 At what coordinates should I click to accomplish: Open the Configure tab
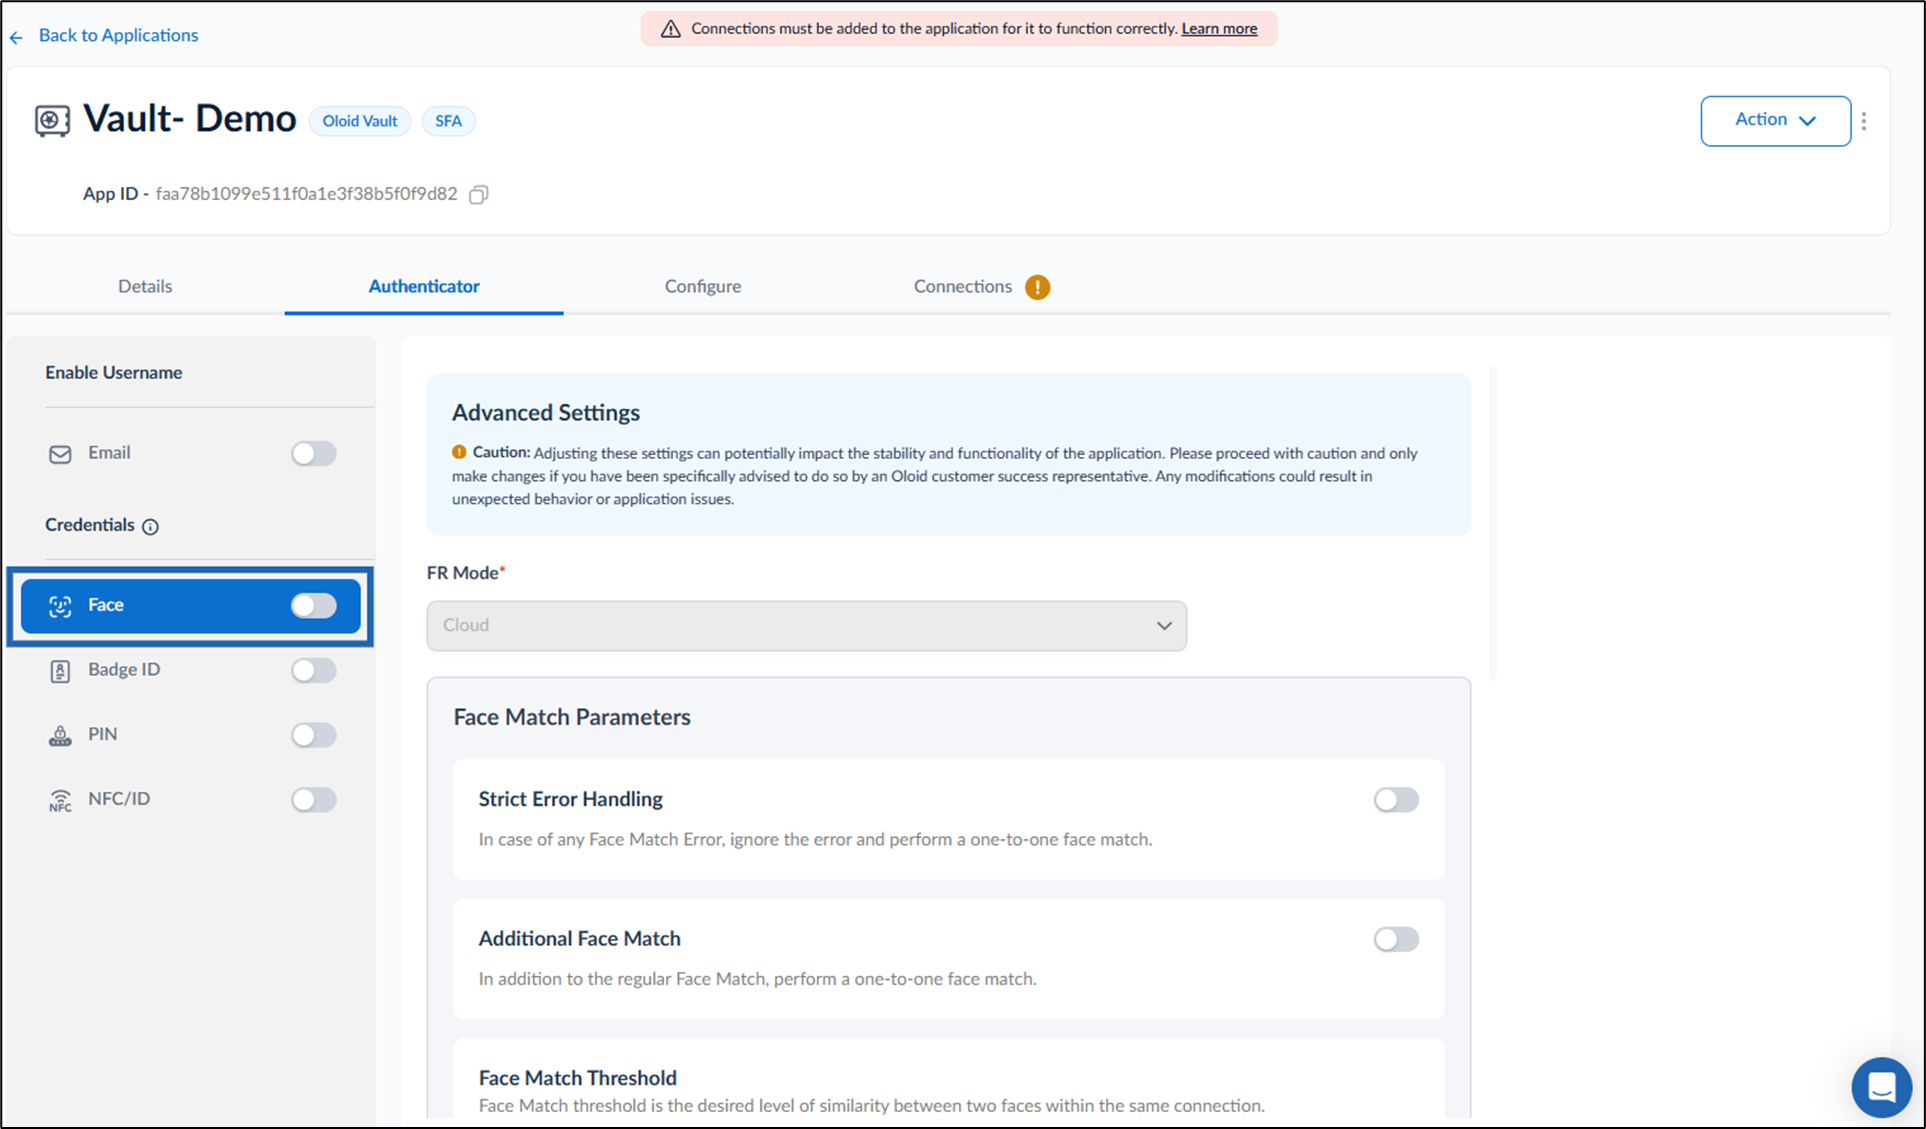703,286
